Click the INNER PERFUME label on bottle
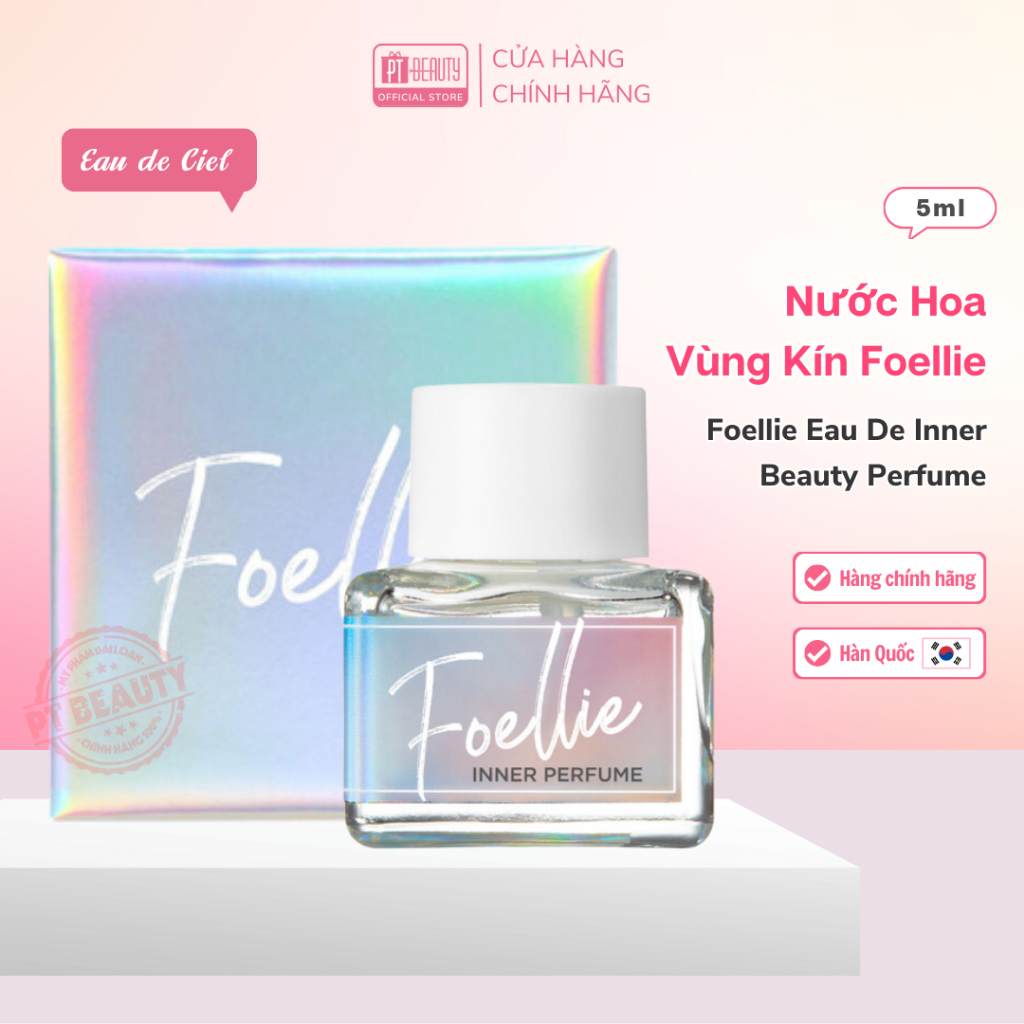Viewport: 1024px width, 1024px height. pyautogui.click(x=557, y=775)
